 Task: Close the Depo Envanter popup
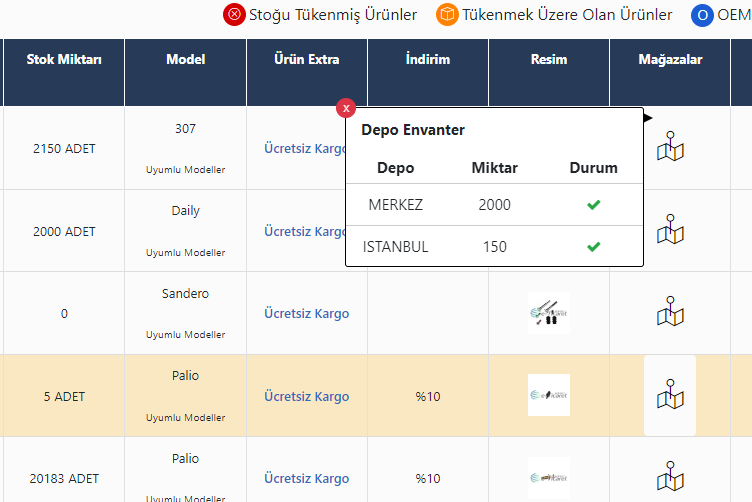346,108
